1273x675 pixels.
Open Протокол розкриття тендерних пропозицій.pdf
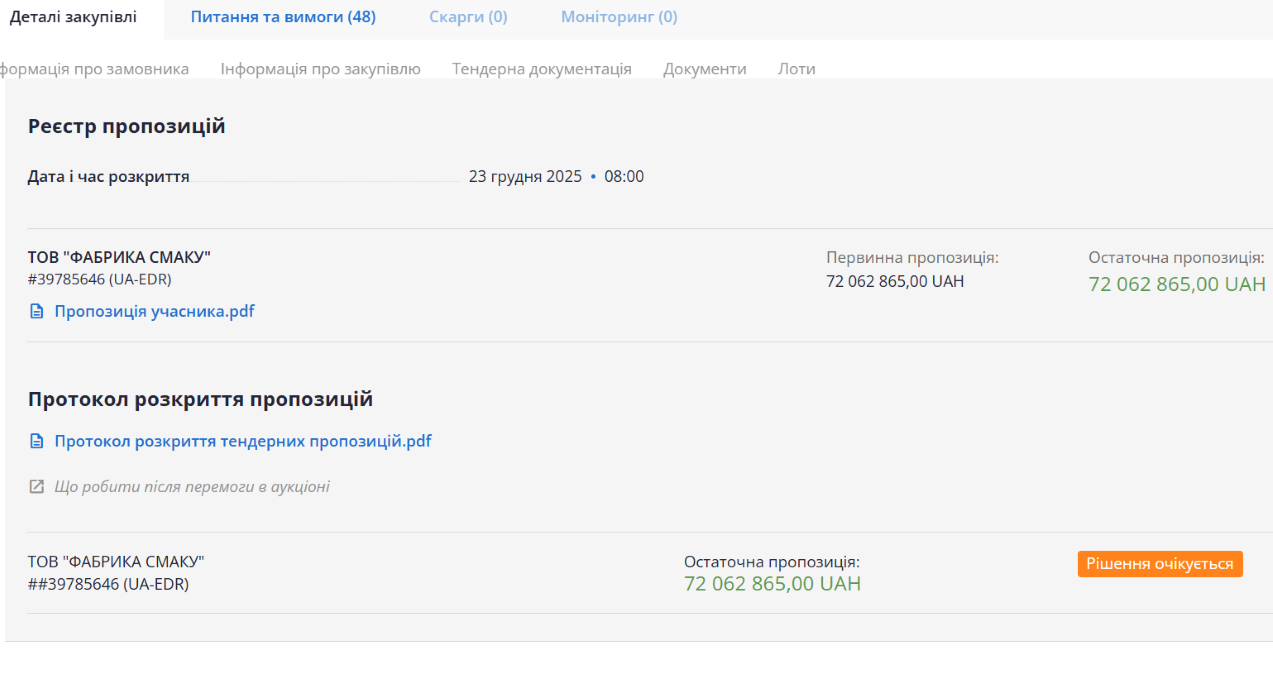tap(243, 441)
